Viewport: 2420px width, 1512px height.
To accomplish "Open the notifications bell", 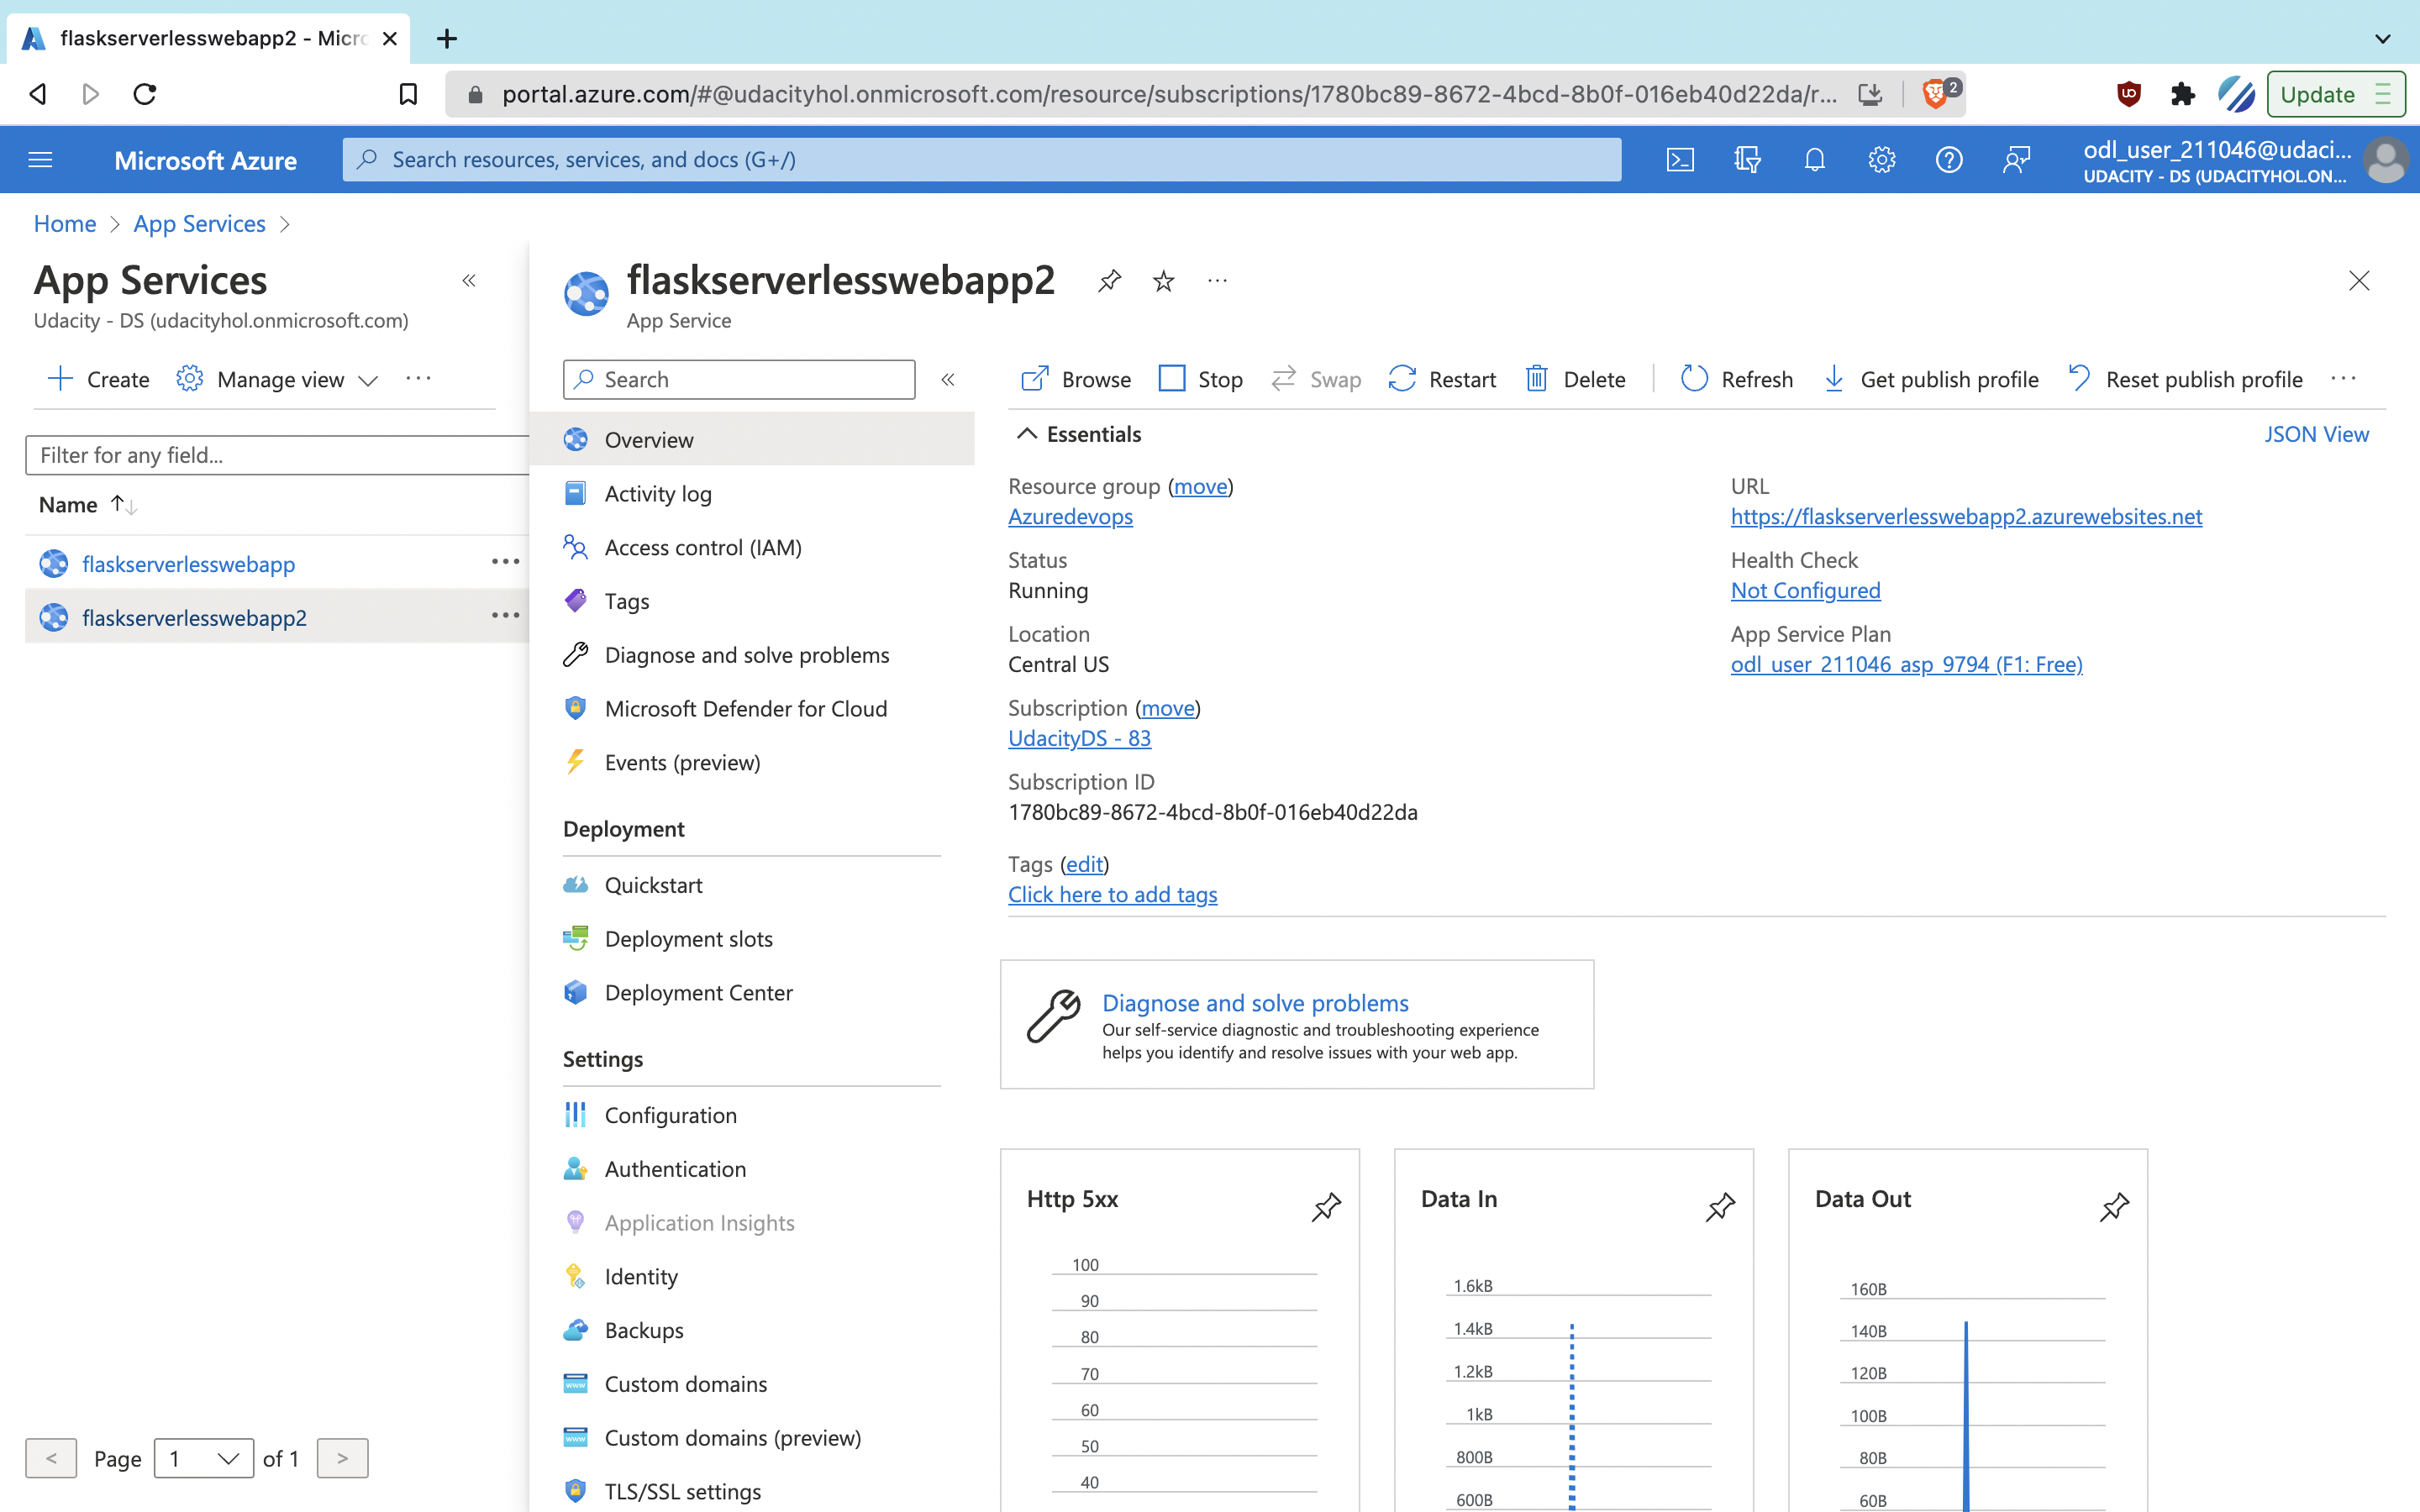I will point(1814,160).
